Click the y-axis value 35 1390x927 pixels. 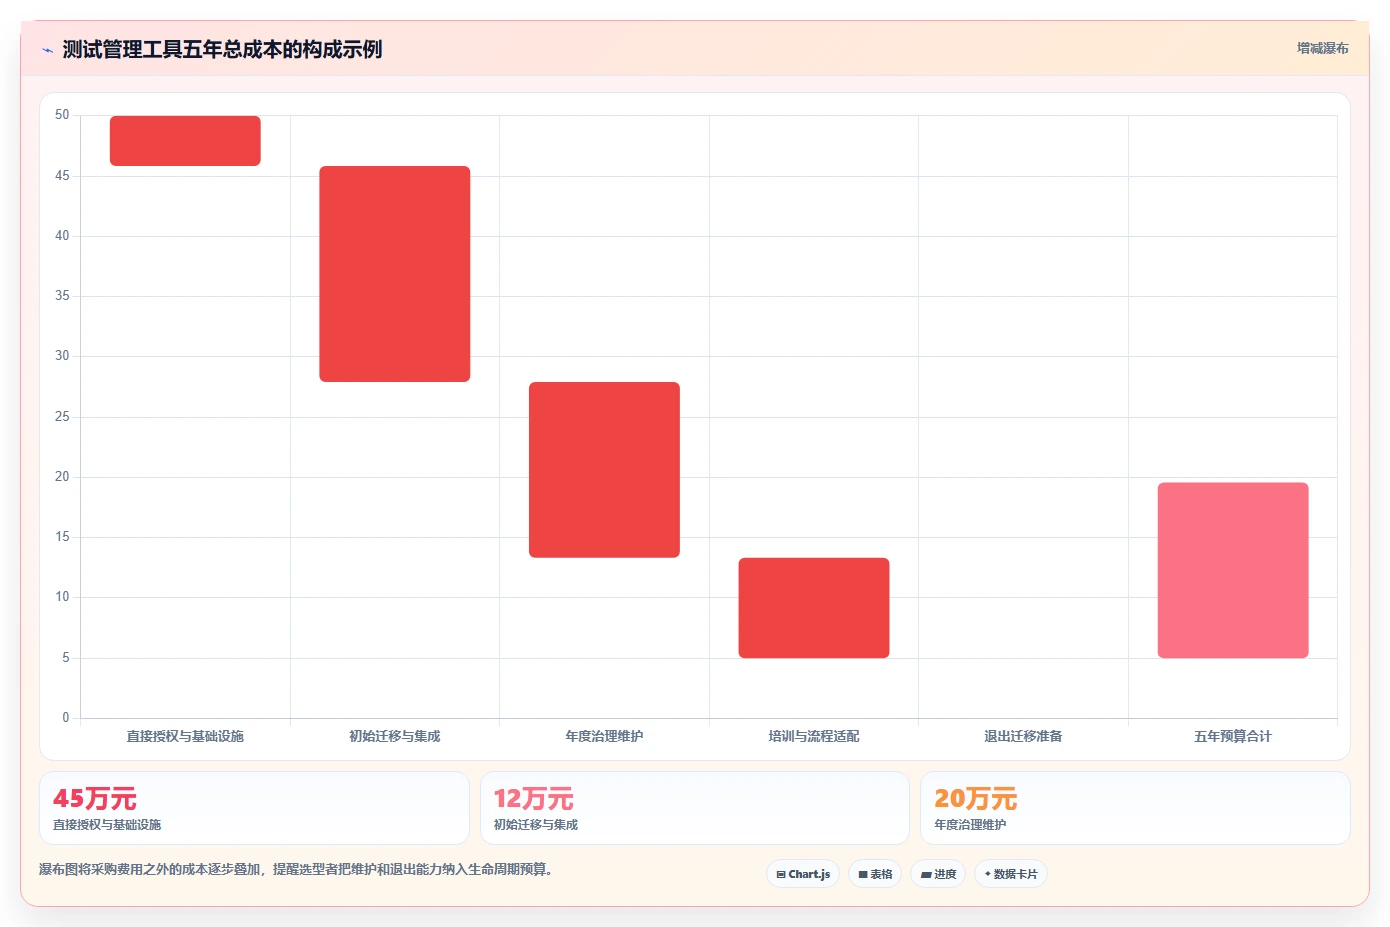click(x=62, y=296)
